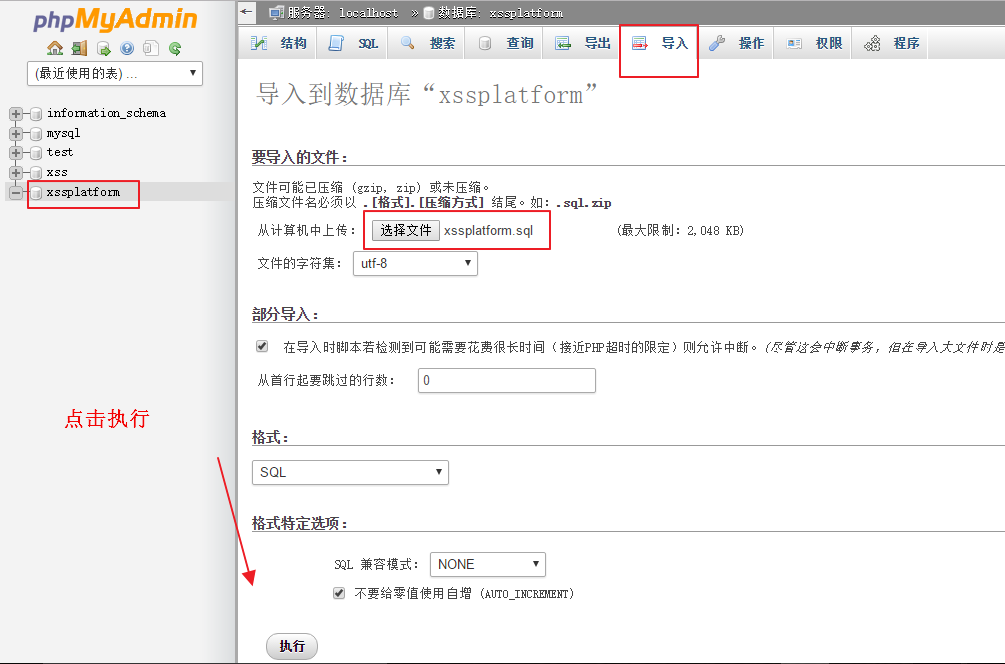This screenshot has height=664, width=1005.
Task: Open the SQL format dropdown
Action: [350, 472]
